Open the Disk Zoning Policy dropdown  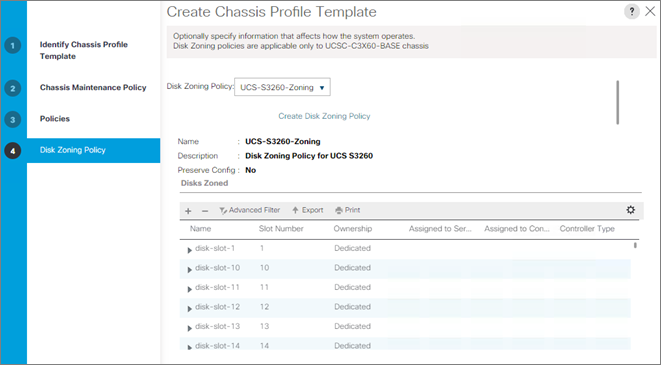coord(282,87)
